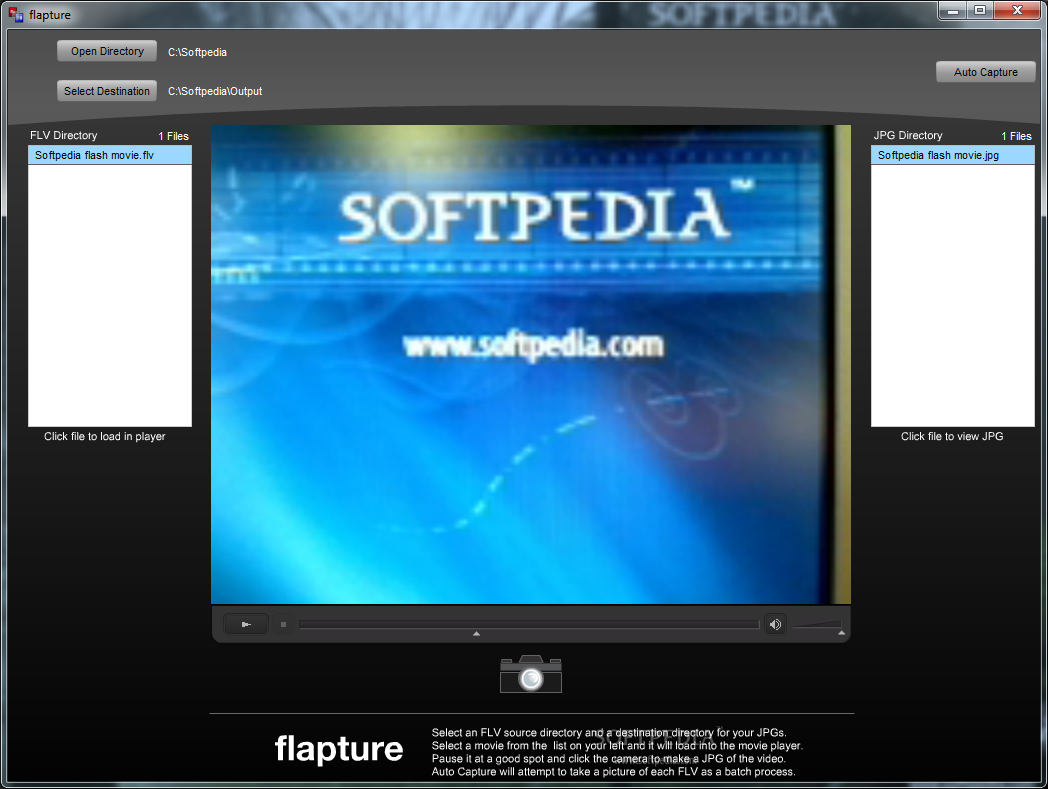Close the flapture window

tap(1017, 11)
